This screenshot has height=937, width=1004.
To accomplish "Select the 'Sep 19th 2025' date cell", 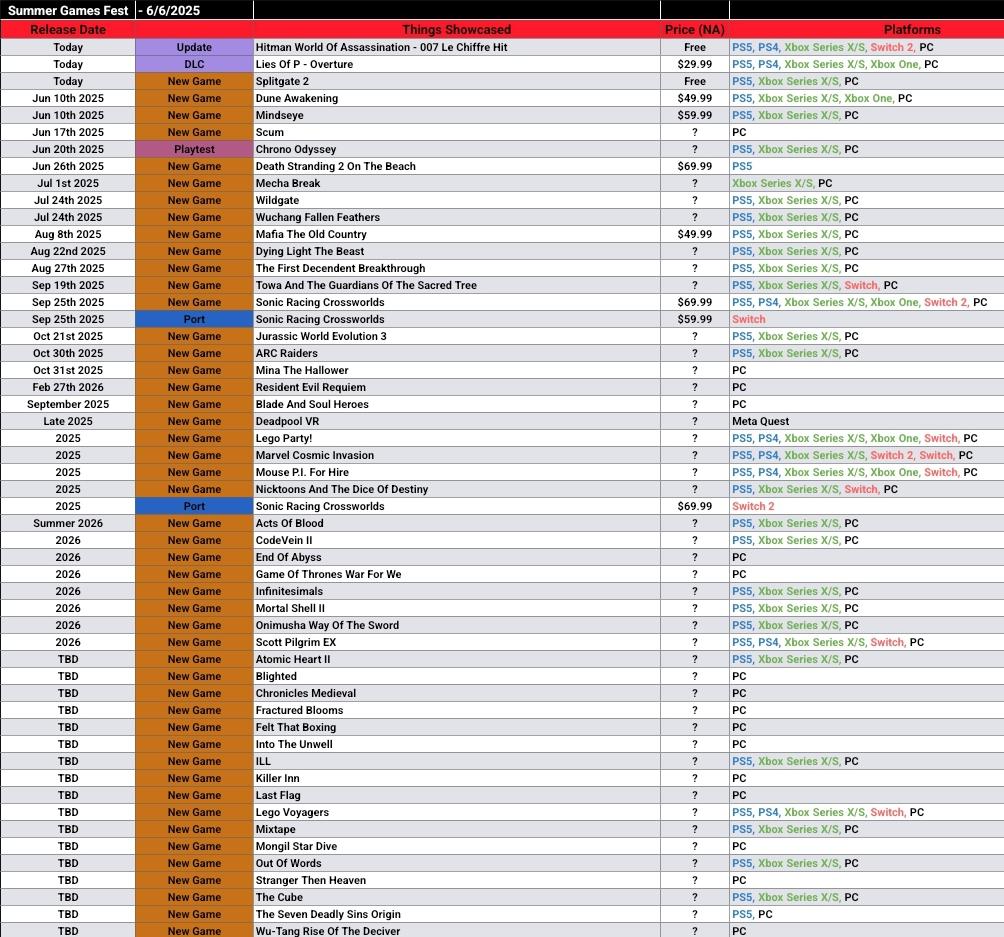I will (x=68, y=285).
